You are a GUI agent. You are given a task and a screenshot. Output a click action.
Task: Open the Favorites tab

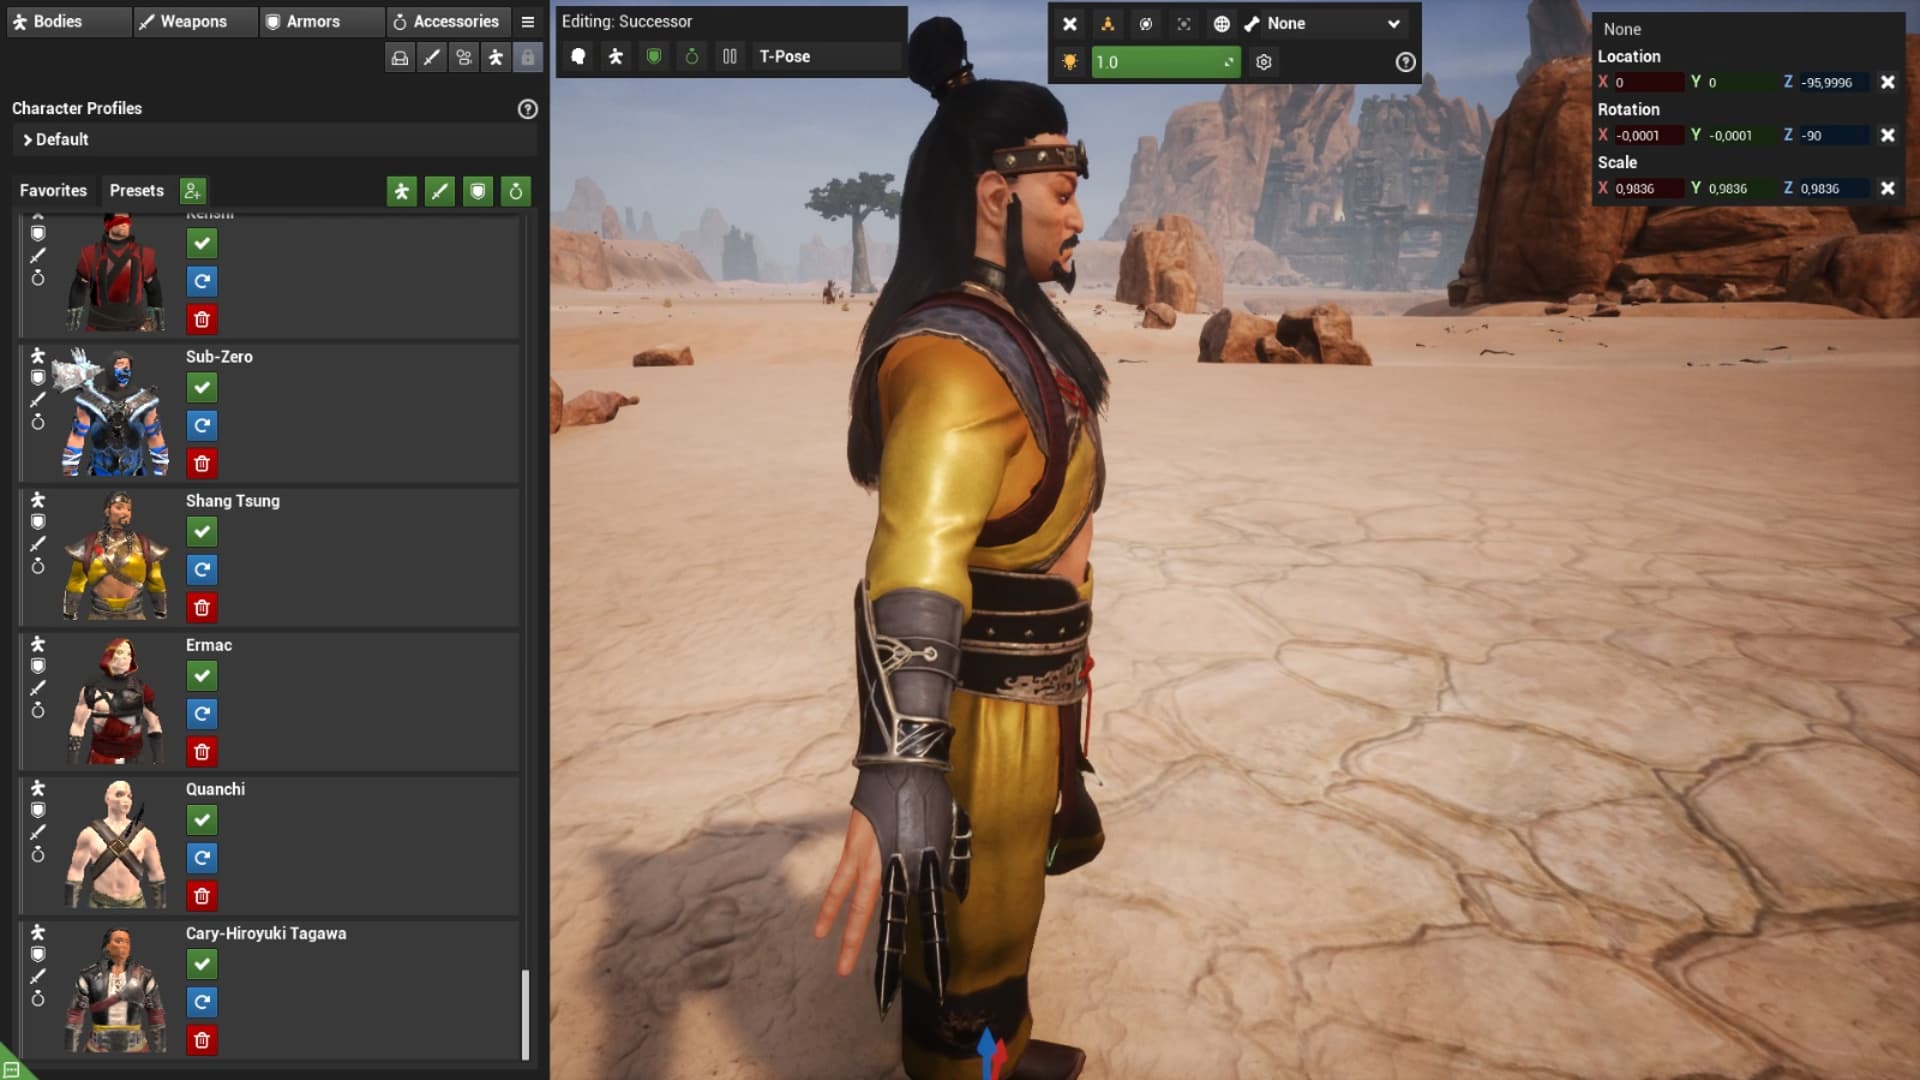point(53,191)
